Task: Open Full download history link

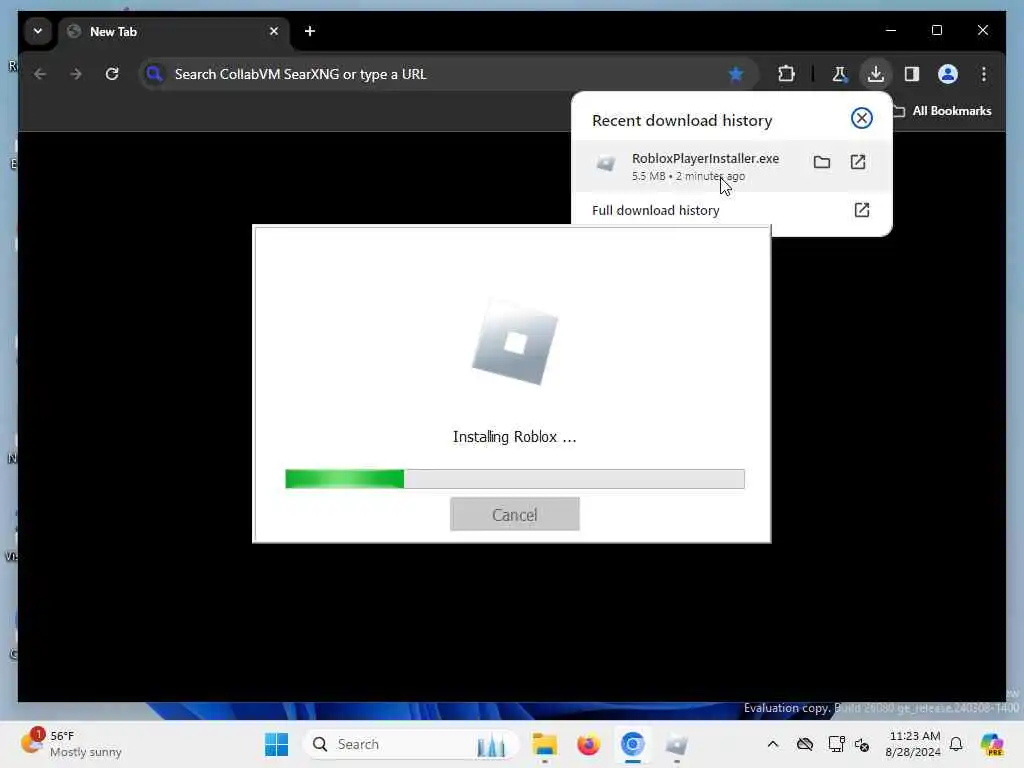Action: [x=656, y=210]
